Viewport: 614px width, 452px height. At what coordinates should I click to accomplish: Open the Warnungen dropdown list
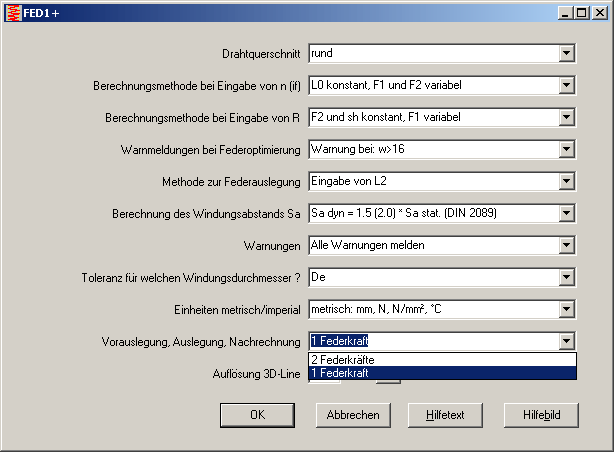pyautogui.click(x=566, y=246)
